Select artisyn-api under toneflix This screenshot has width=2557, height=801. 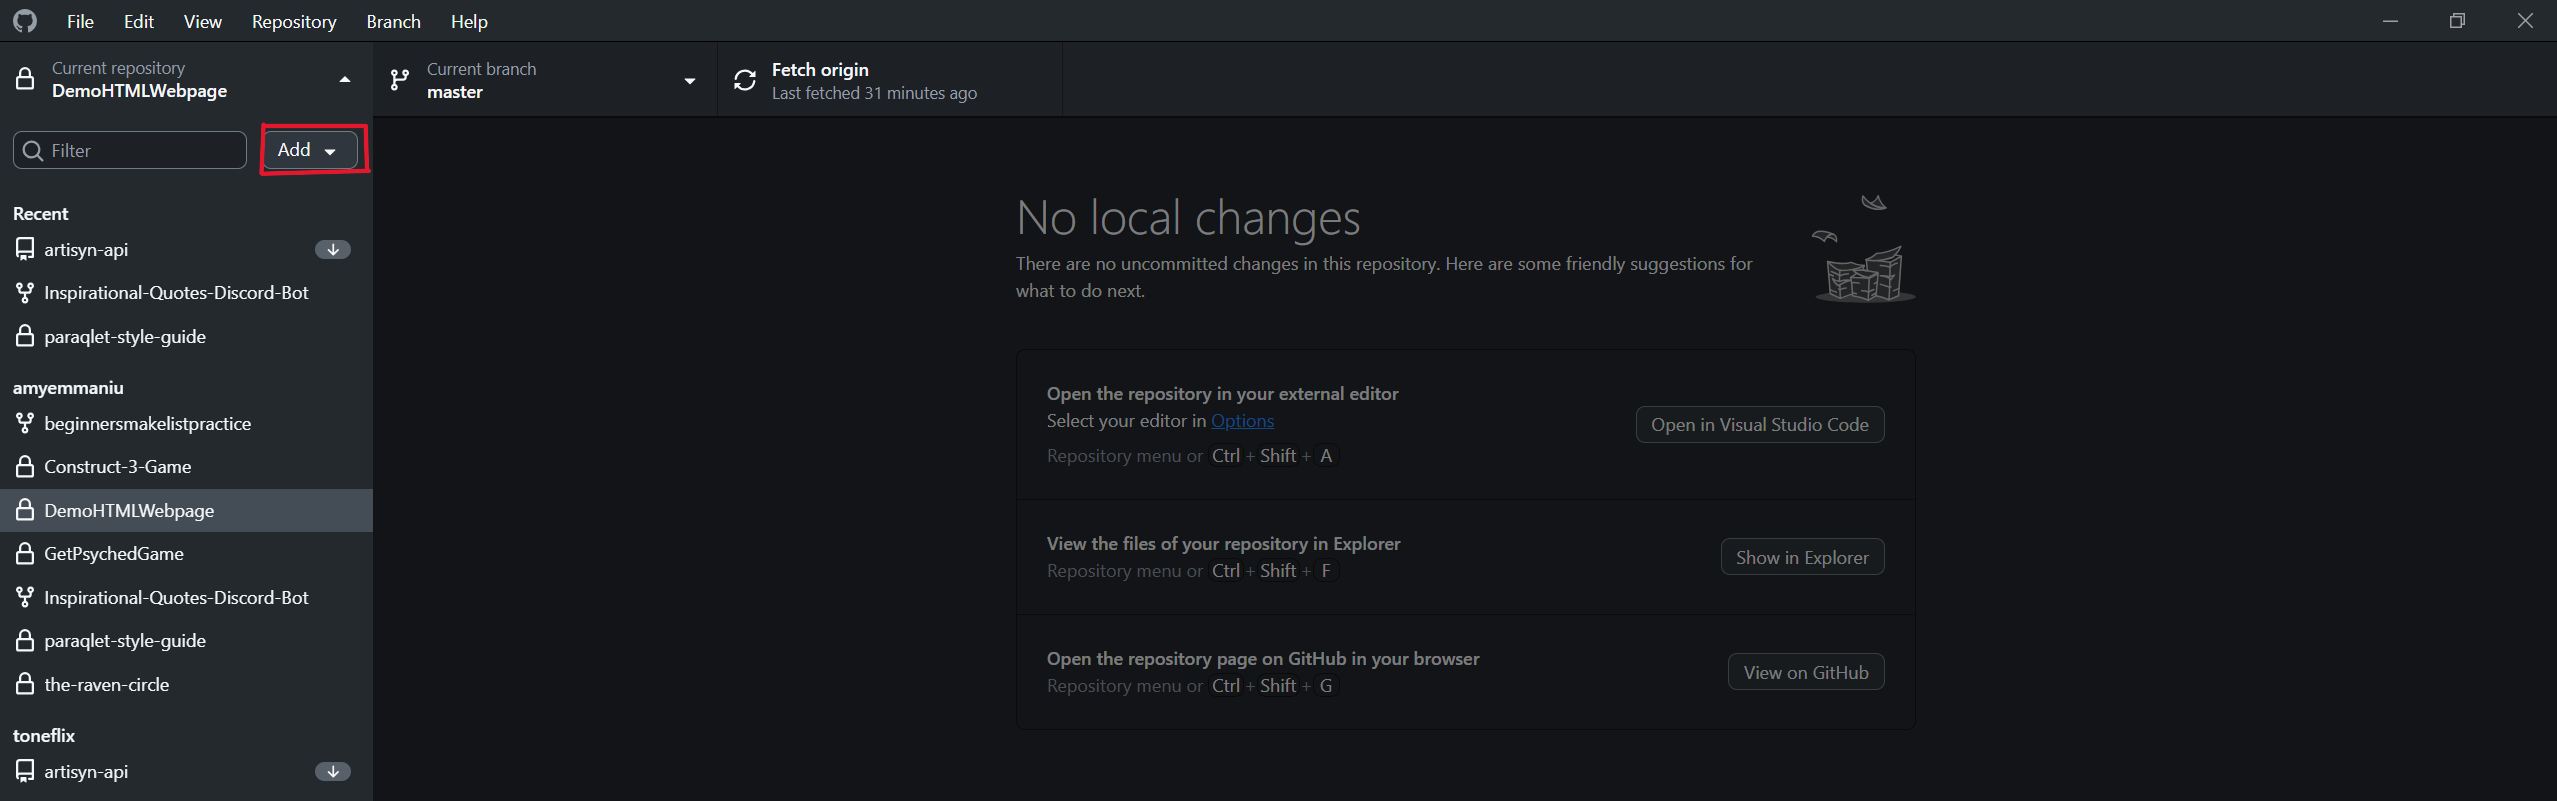click(186, 771)
